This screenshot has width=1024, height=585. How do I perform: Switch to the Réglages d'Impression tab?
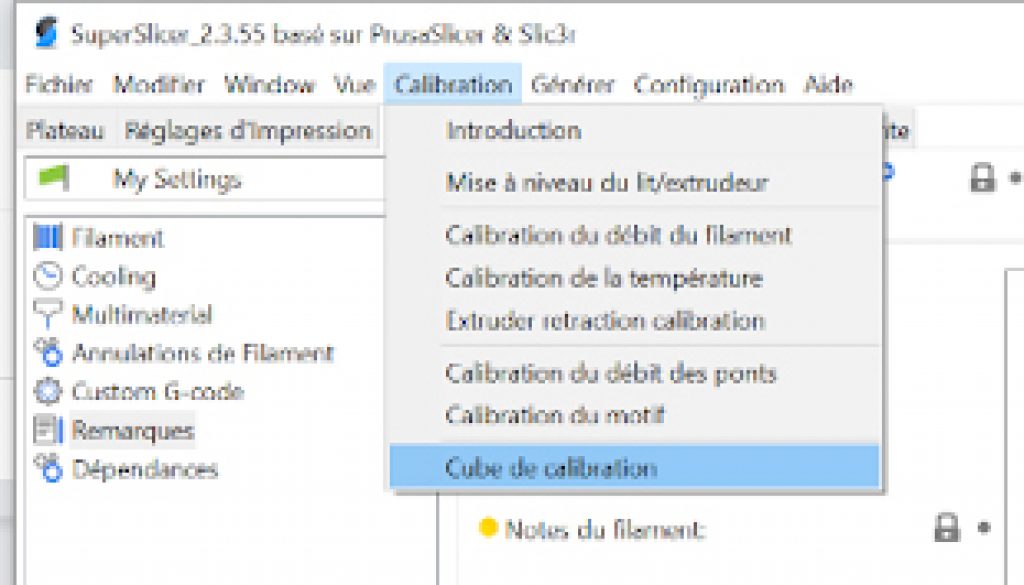point(248,131)
